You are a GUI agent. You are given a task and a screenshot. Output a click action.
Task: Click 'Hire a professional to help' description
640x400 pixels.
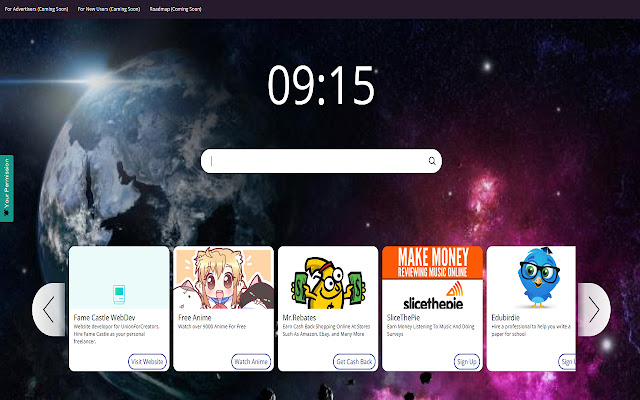tap(531, 330)
